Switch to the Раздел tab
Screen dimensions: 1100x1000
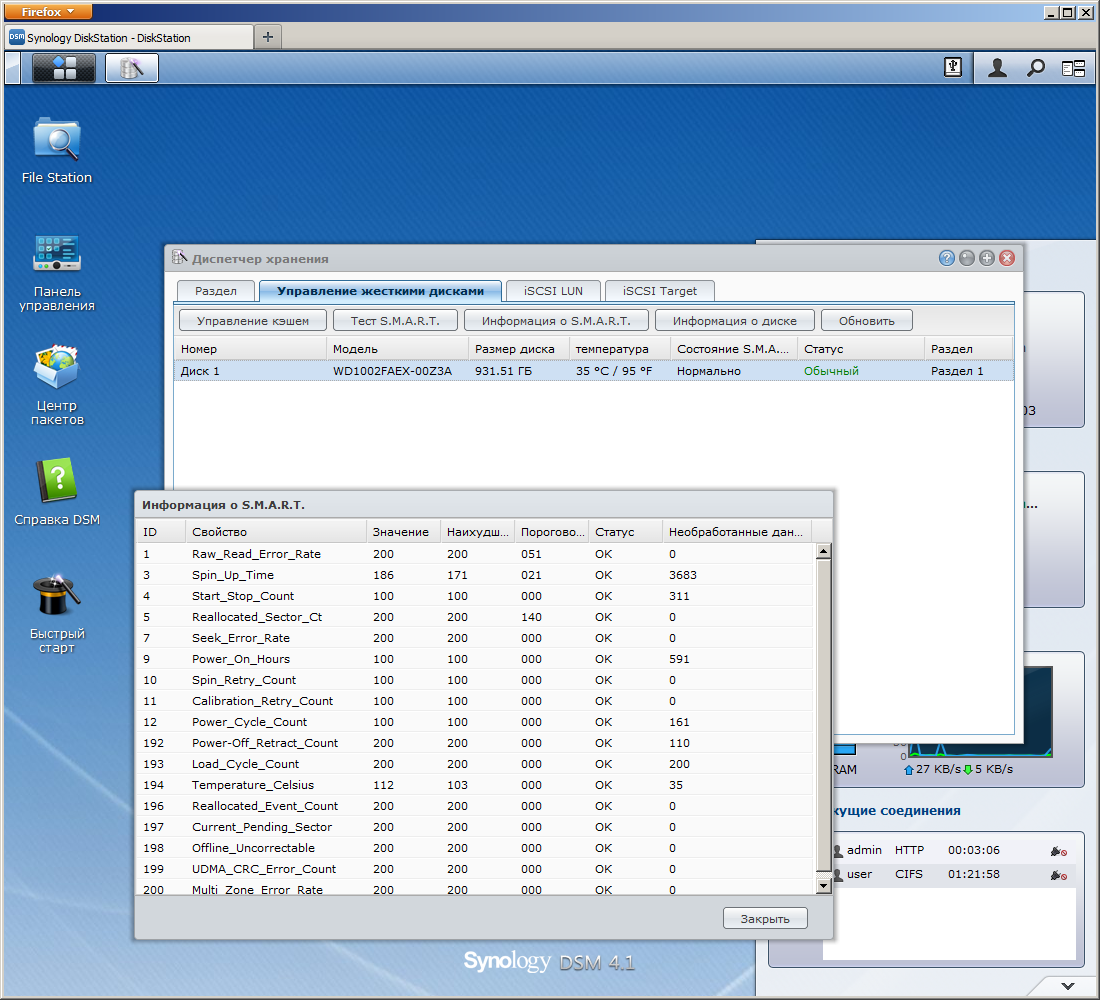[215, 291]
